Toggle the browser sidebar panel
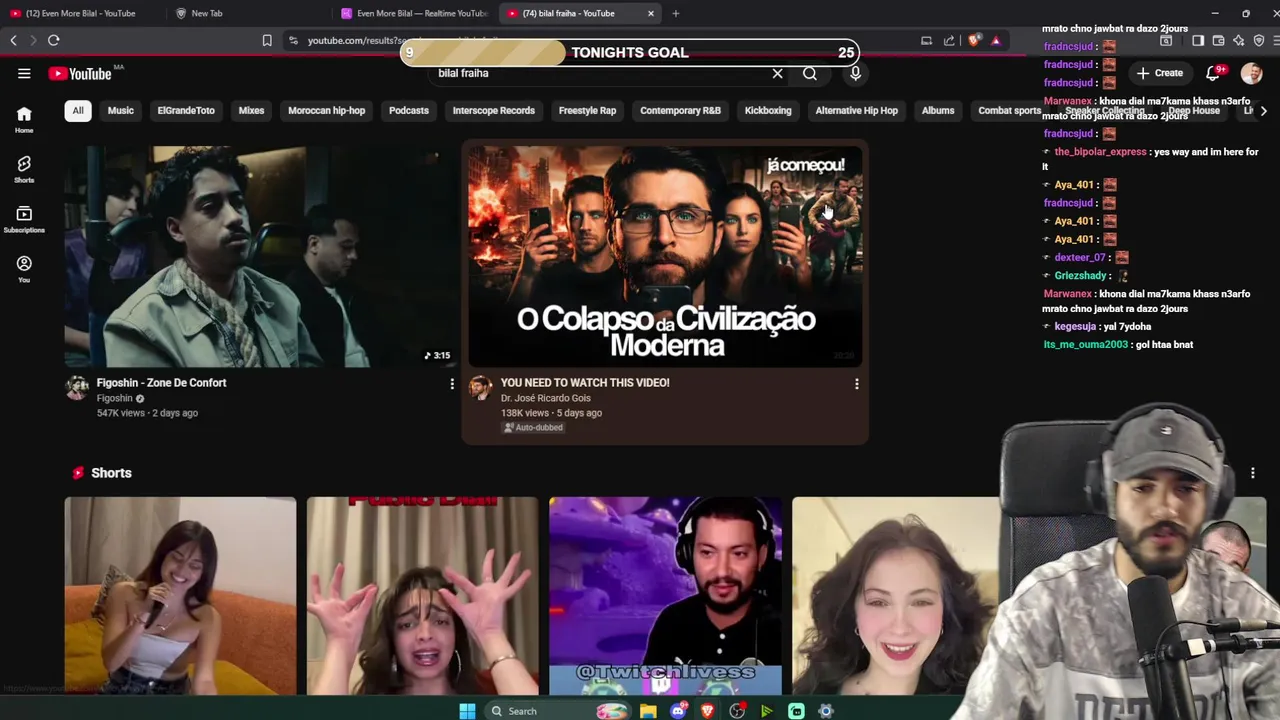The width and height of the screenshot is (1280, 720). [1198, 40]
